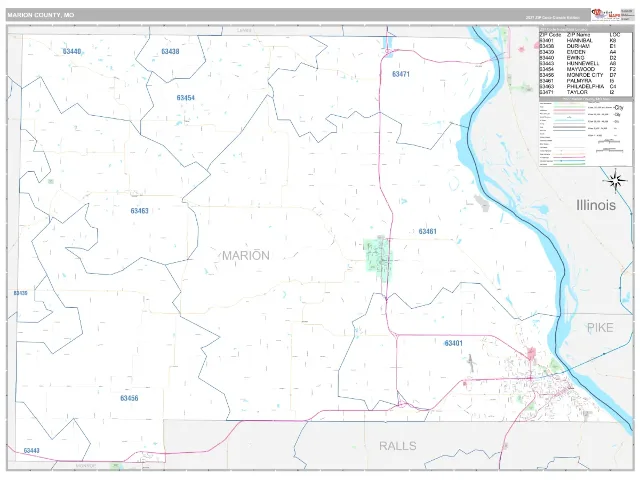The image size is (640, 480).
Task: Select ZIP code label 63463 on map
Action: 140,211
